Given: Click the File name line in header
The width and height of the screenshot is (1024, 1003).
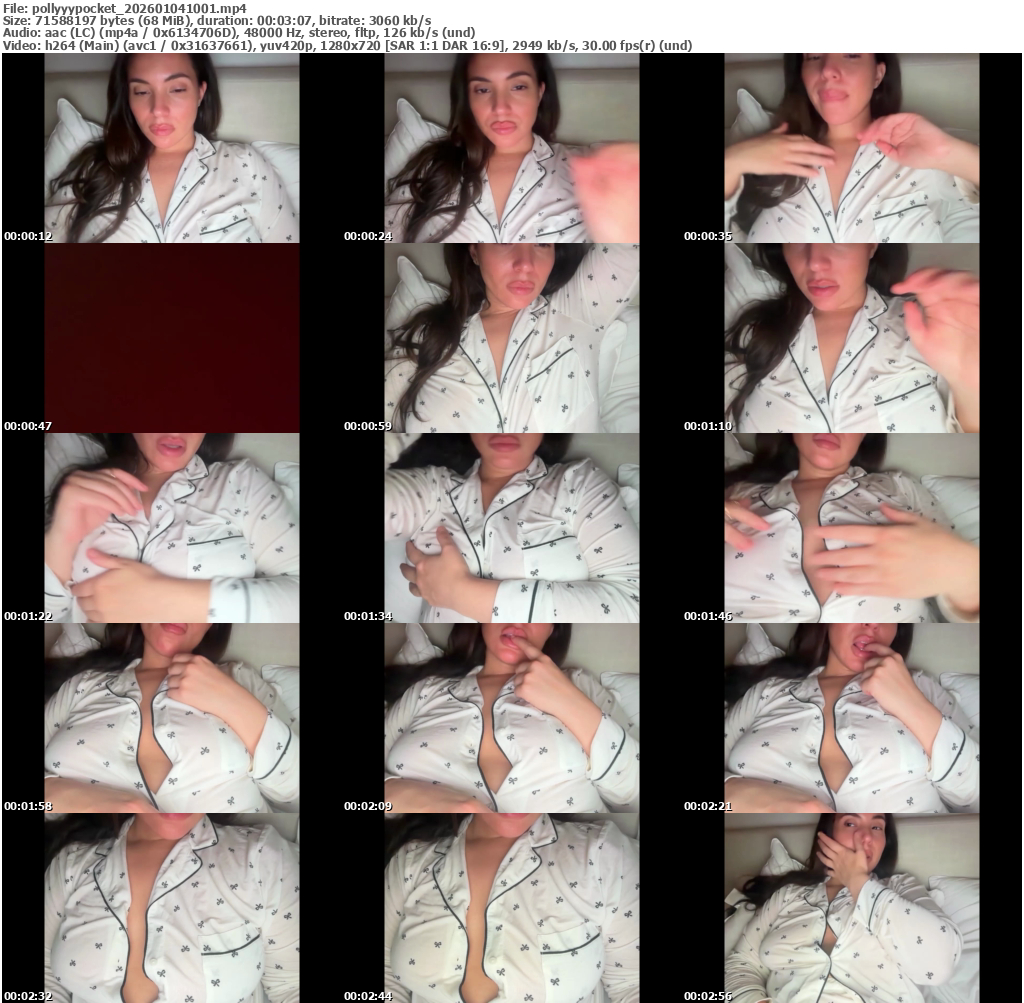Looking at the screenshot, I should pos(125,7).
